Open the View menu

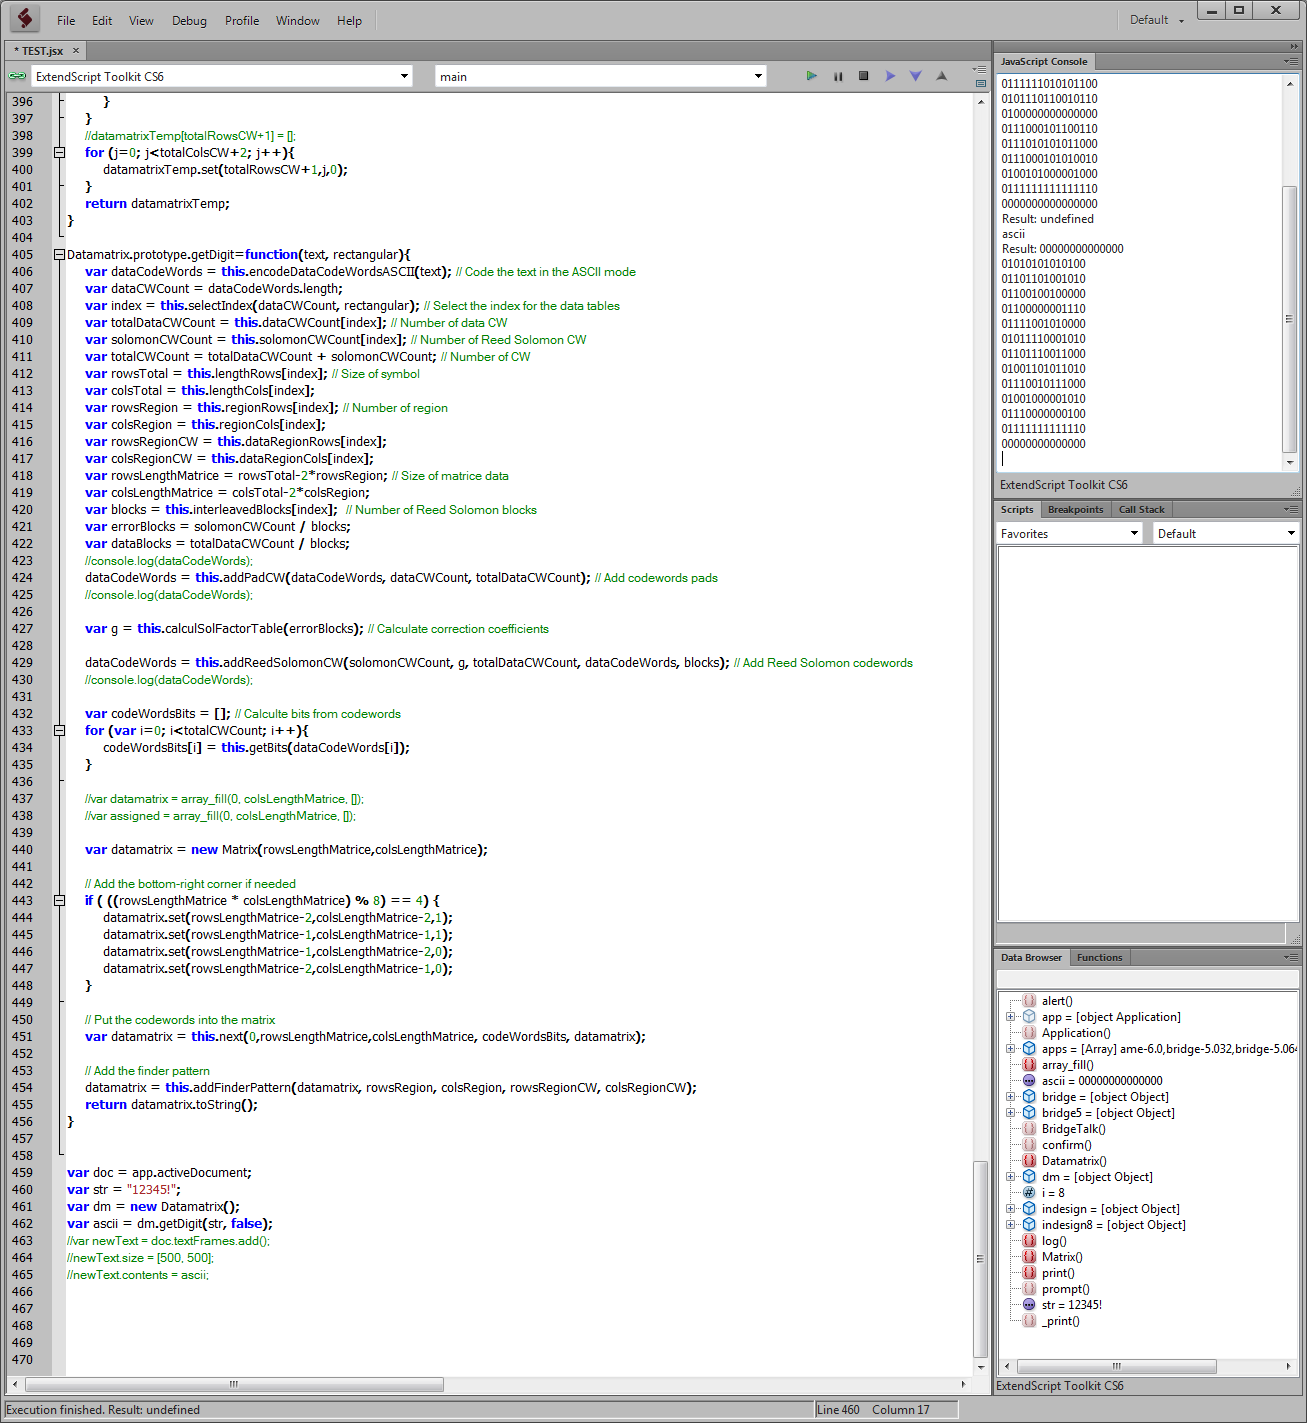(x=142, y=20)
